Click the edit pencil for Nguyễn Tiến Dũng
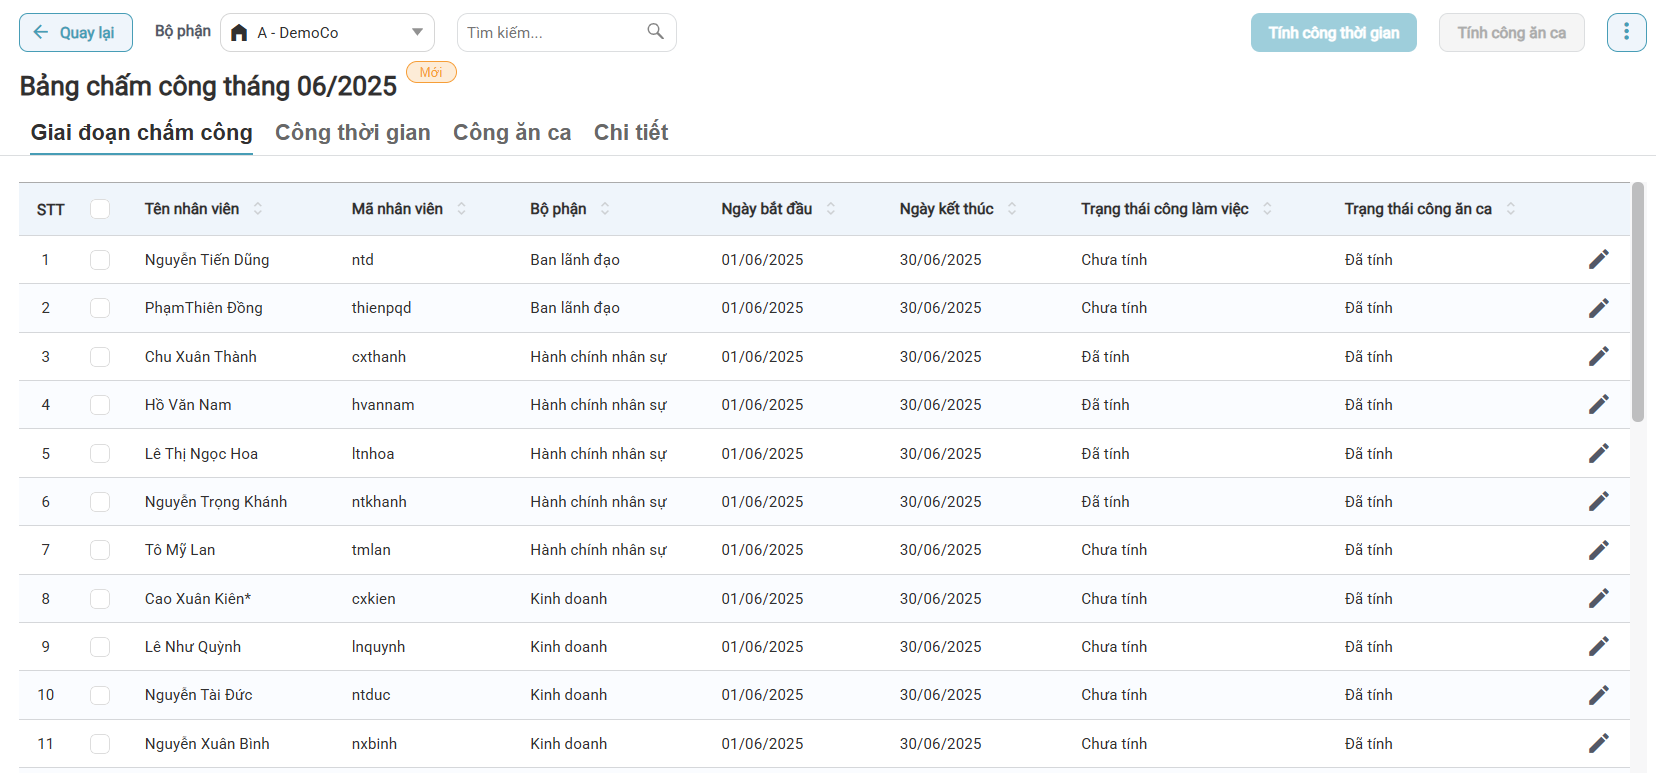Image resolution: width=1656 pixels, height=773 pixels. click(1598, 260)
